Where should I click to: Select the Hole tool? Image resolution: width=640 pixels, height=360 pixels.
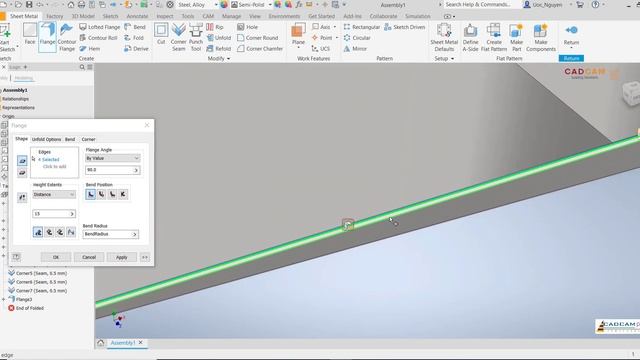click(x=247, y=27)
